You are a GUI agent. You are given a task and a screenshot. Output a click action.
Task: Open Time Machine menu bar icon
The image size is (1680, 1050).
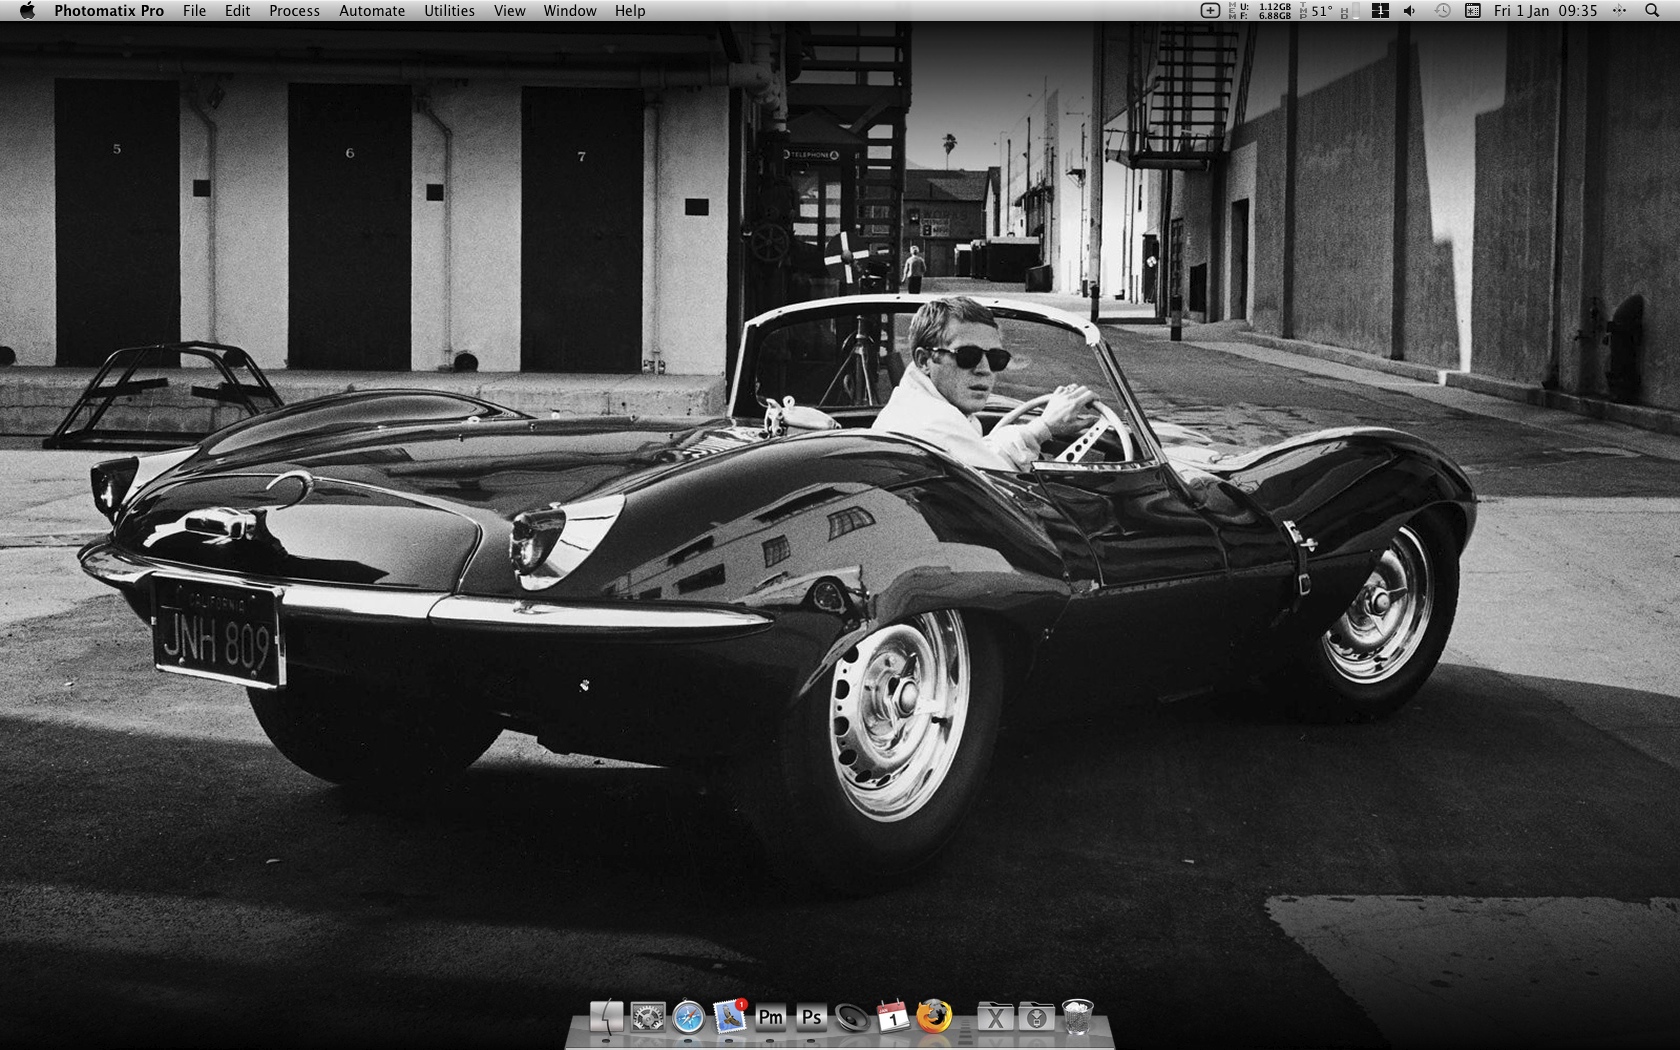tap(1442, 11)
